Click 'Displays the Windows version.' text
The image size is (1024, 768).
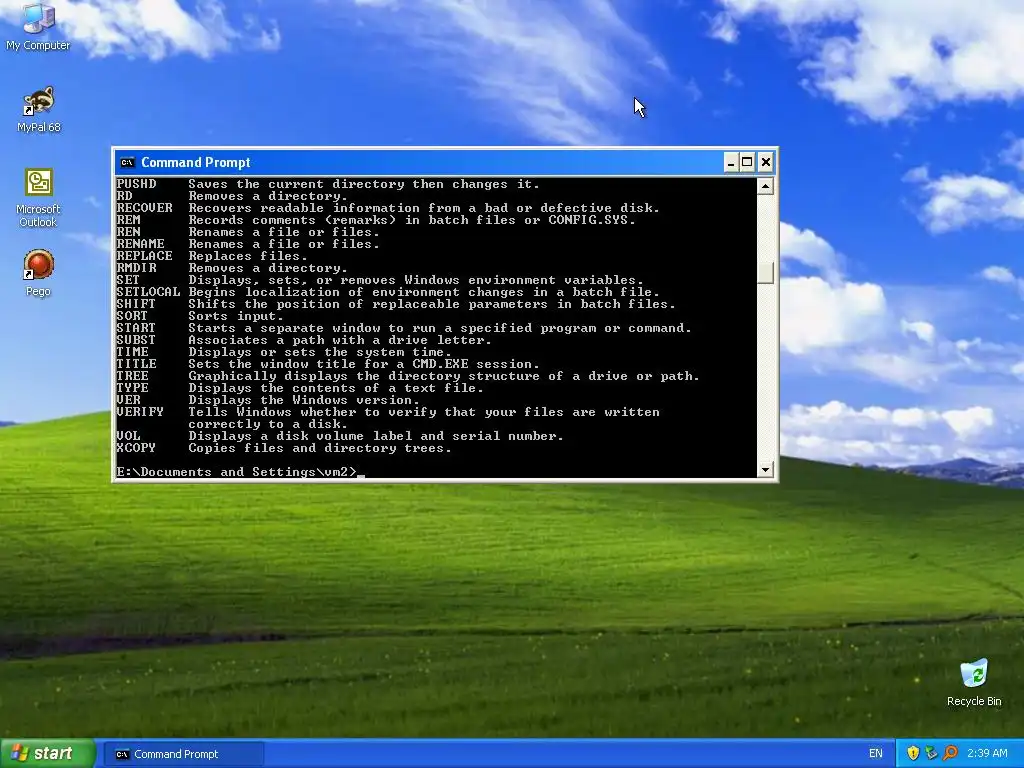point(304,400)
